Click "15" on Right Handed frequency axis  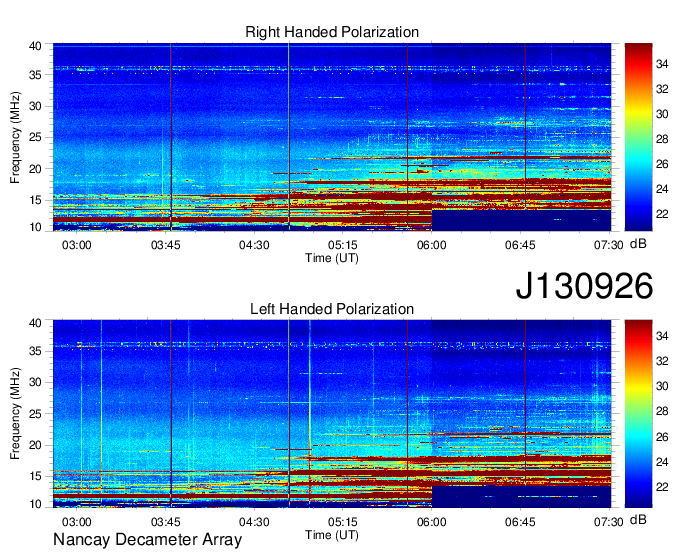[x=35, y=200]
